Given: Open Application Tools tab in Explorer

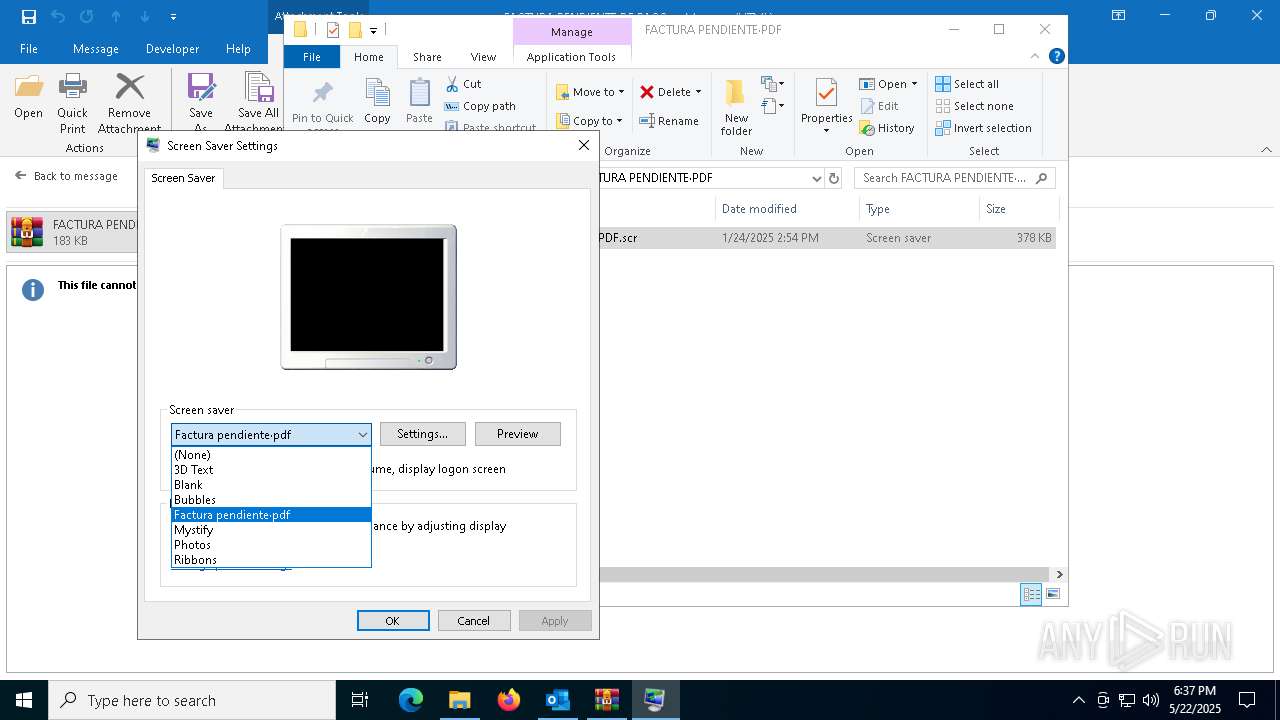Looking at the screenshot, I should [x=571, y=57].
